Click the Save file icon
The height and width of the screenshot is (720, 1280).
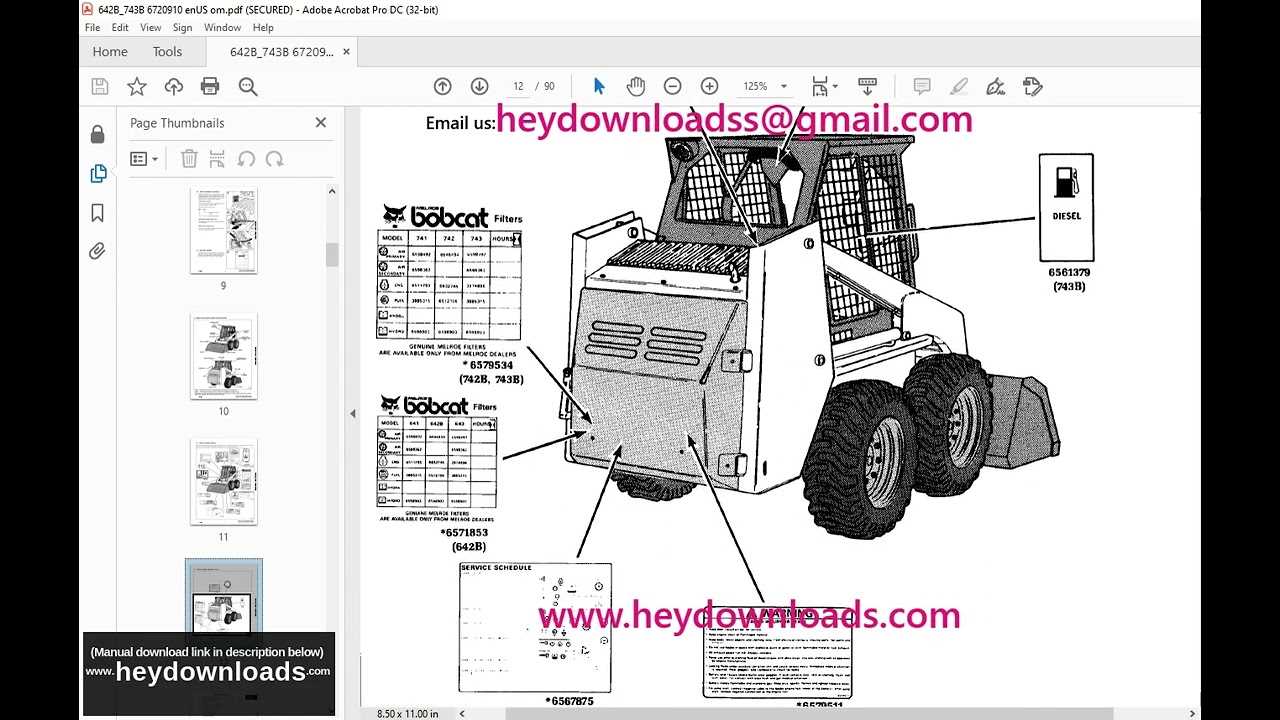point(100,87)
